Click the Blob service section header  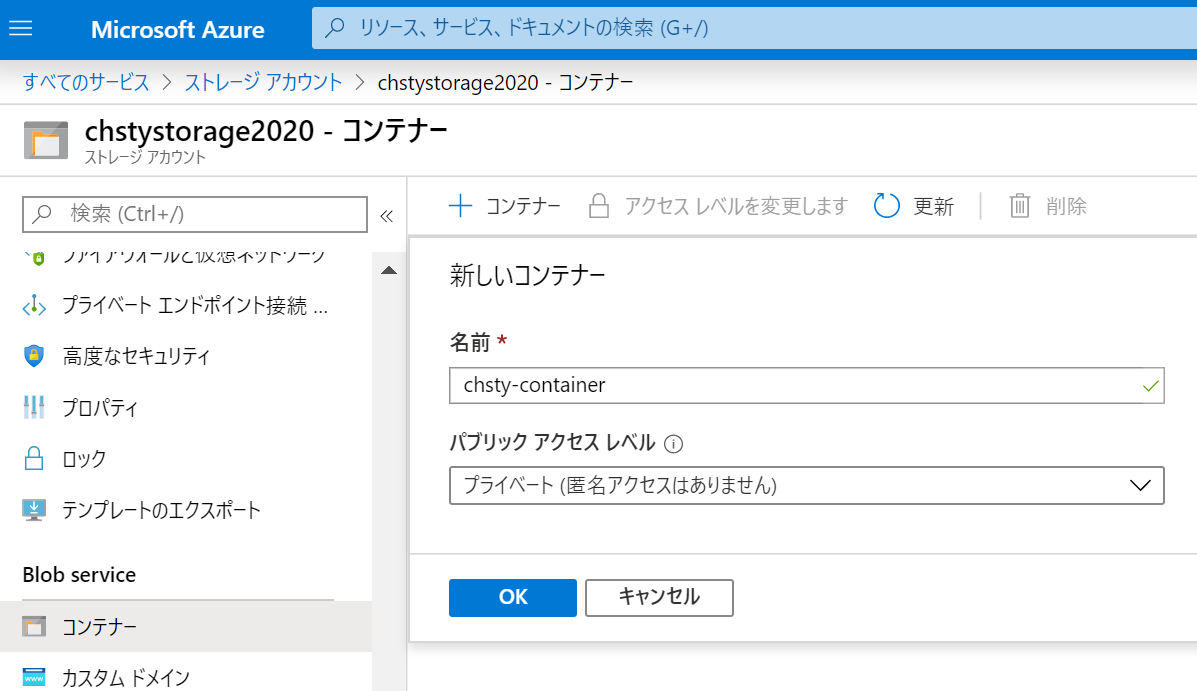(79, 575)
